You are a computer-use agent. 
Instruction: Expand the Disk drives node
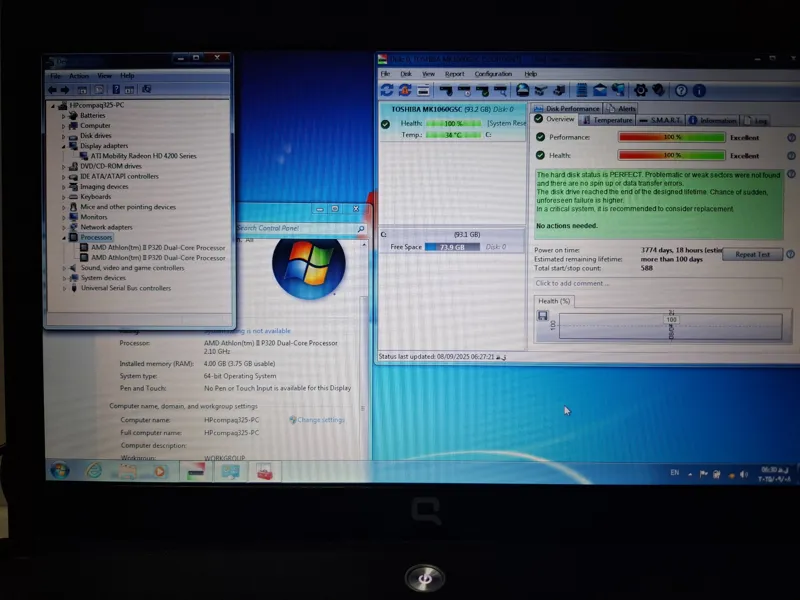64,136
